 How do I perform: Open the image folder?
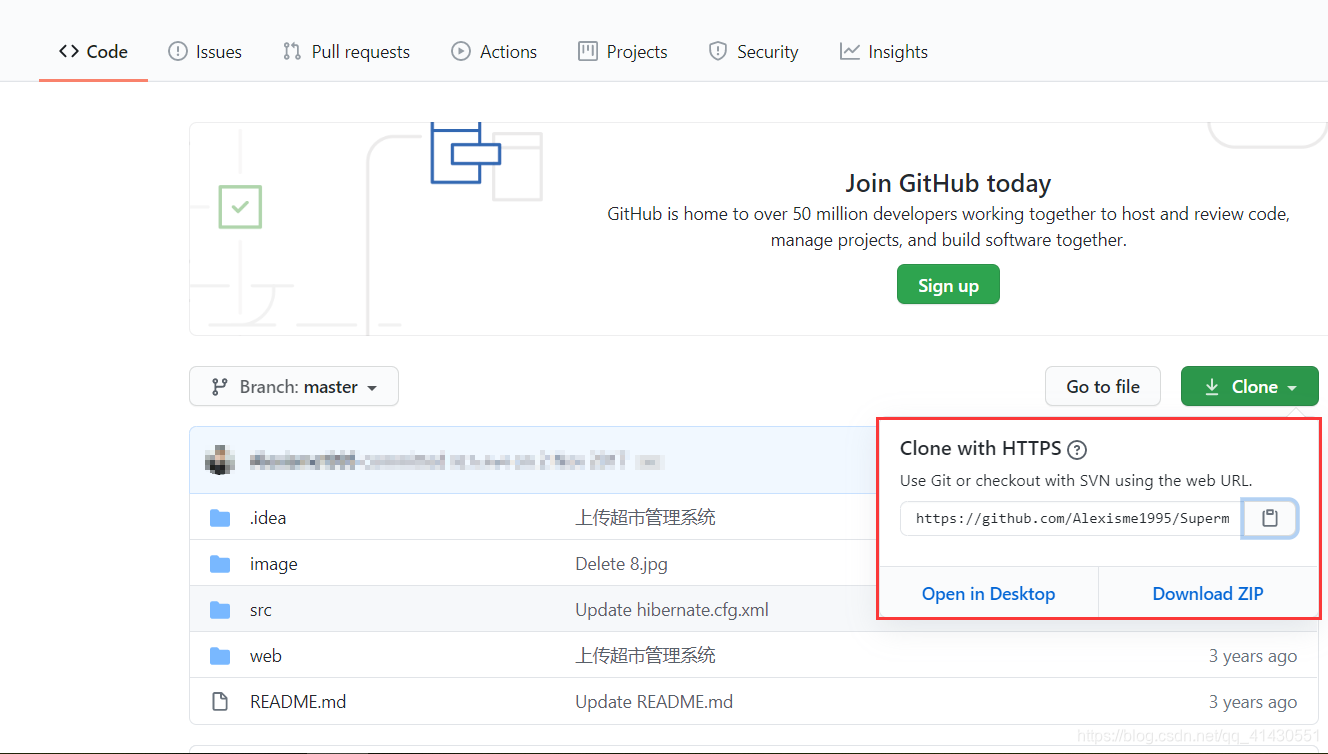point(274,564)
